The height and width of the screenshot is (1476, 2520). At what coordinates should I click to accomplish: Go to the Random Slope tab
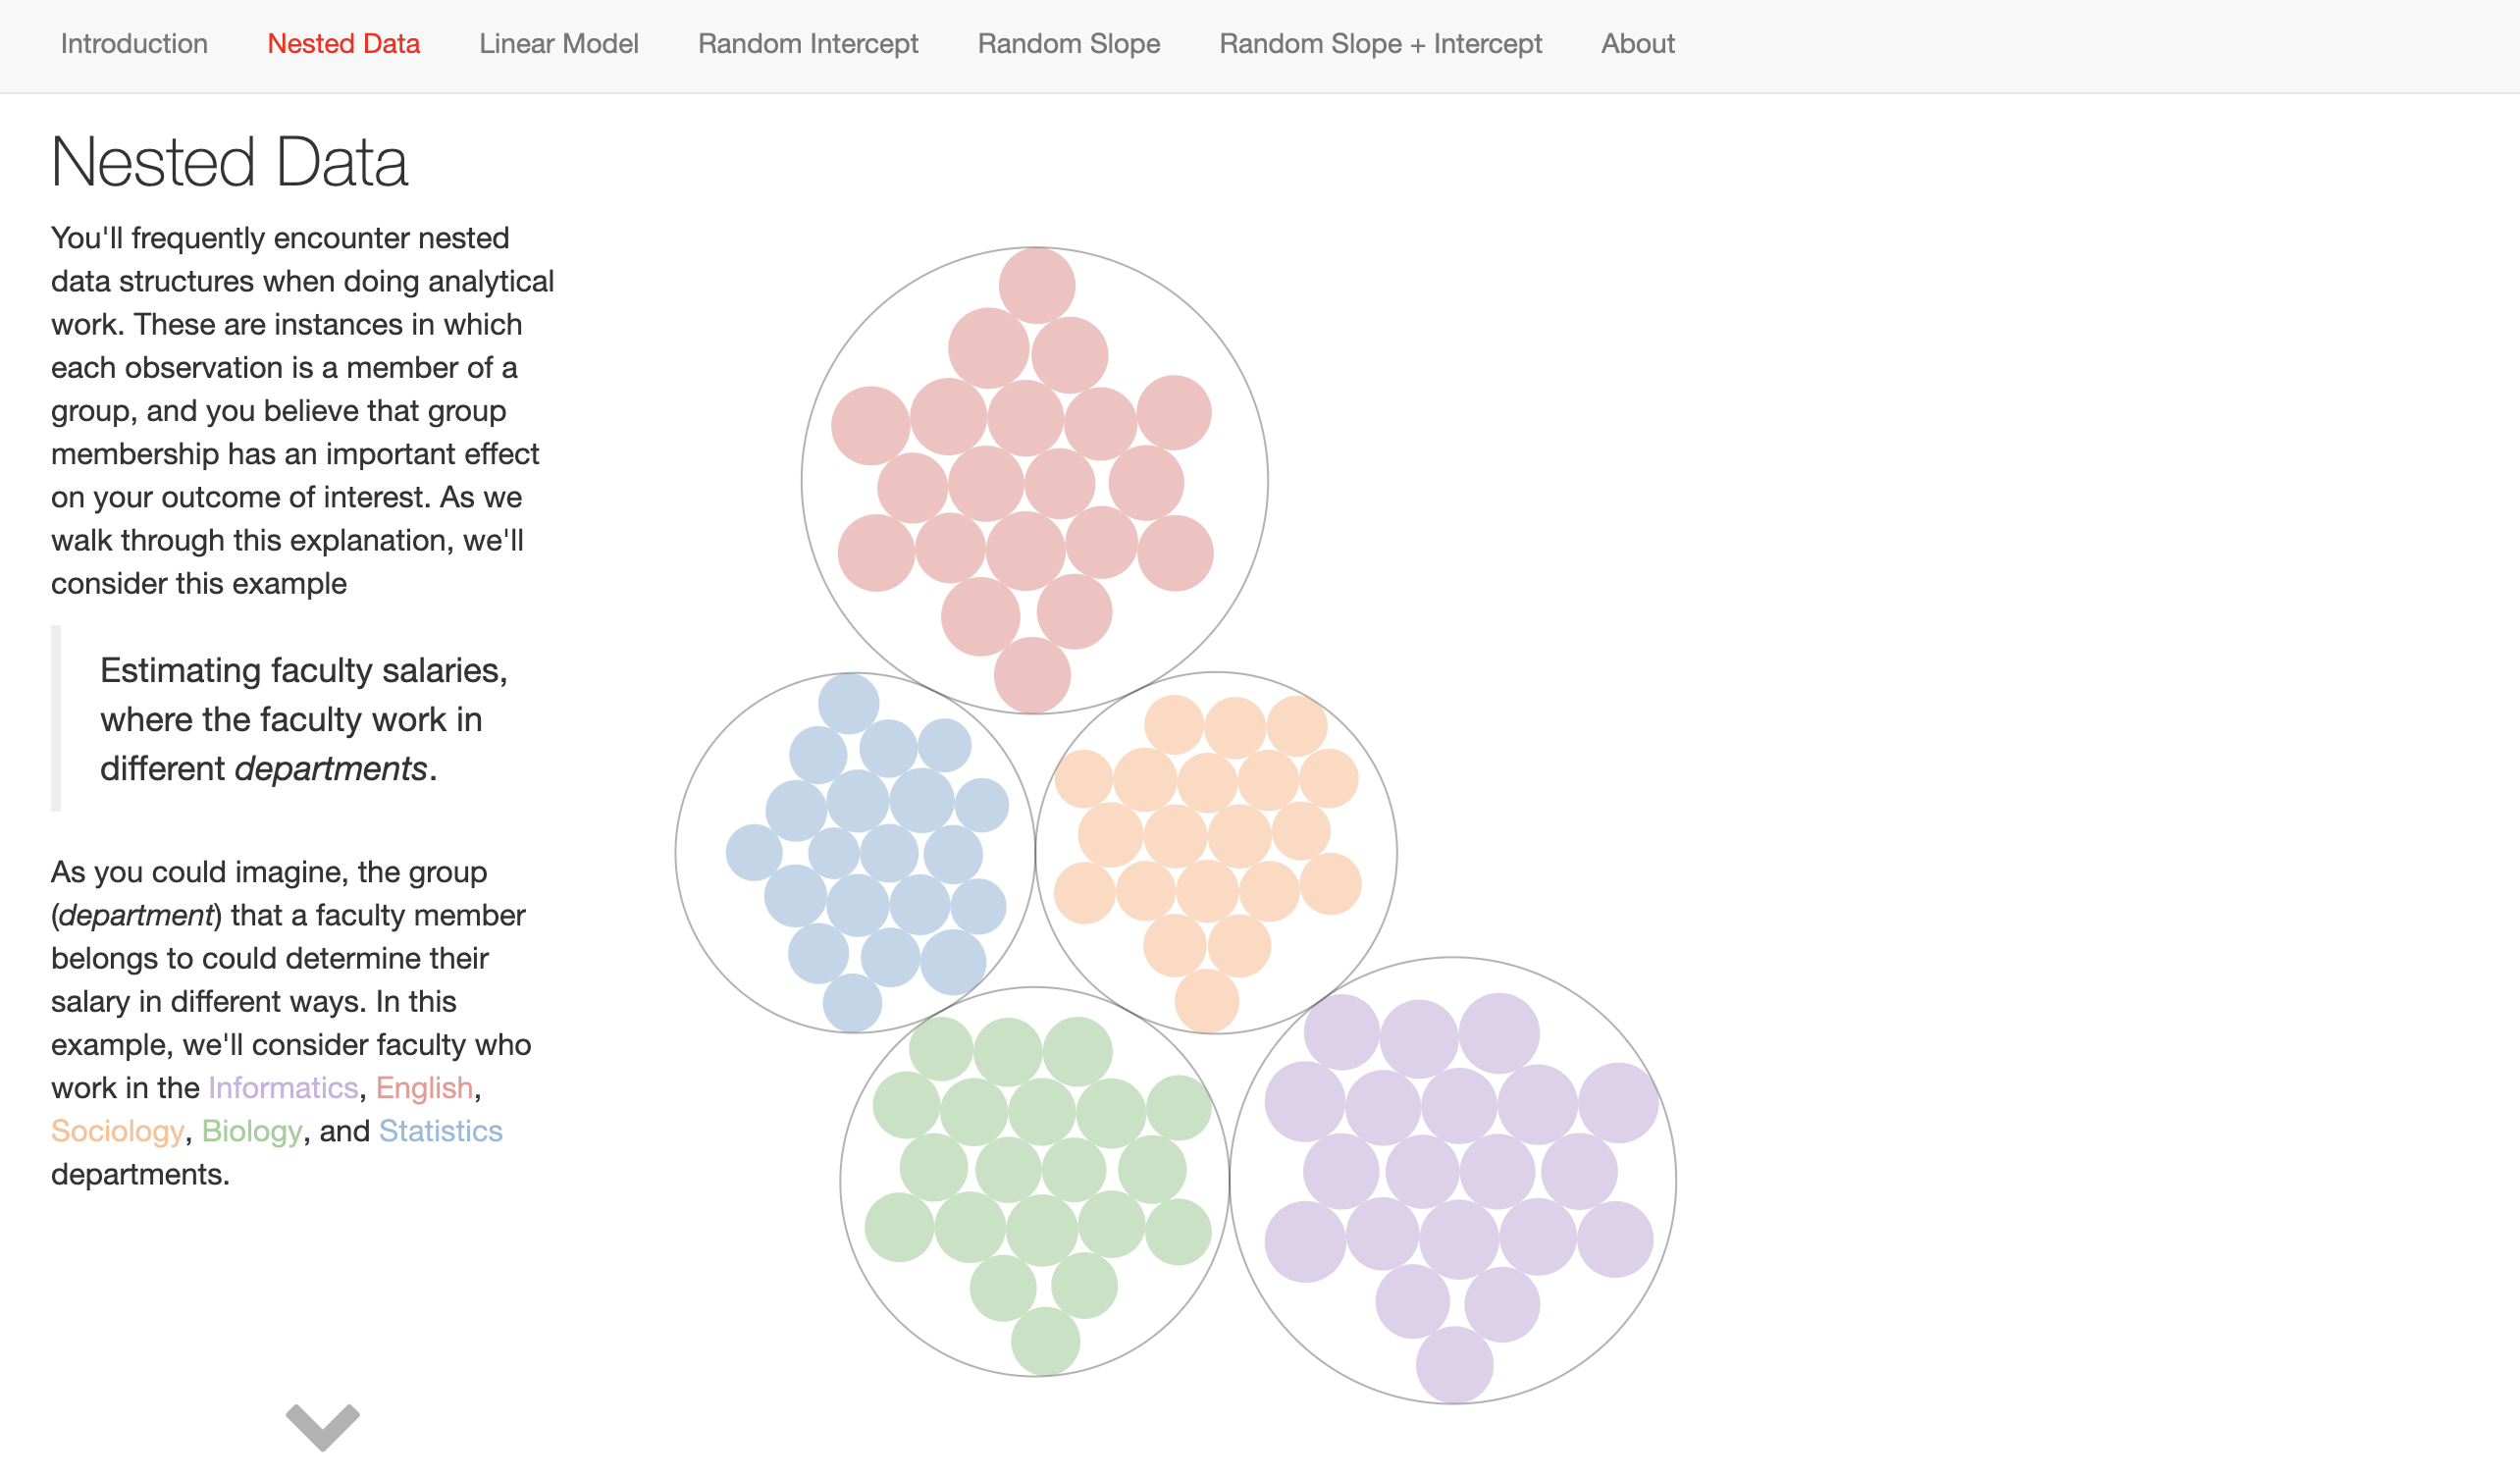1068,44
